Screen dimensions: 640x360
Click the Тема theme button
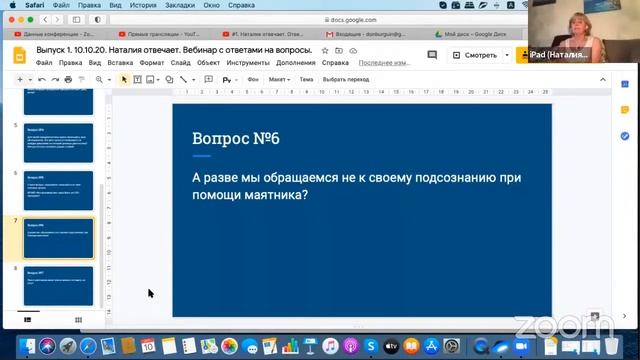pyautogui.click(x=306, y=80)
